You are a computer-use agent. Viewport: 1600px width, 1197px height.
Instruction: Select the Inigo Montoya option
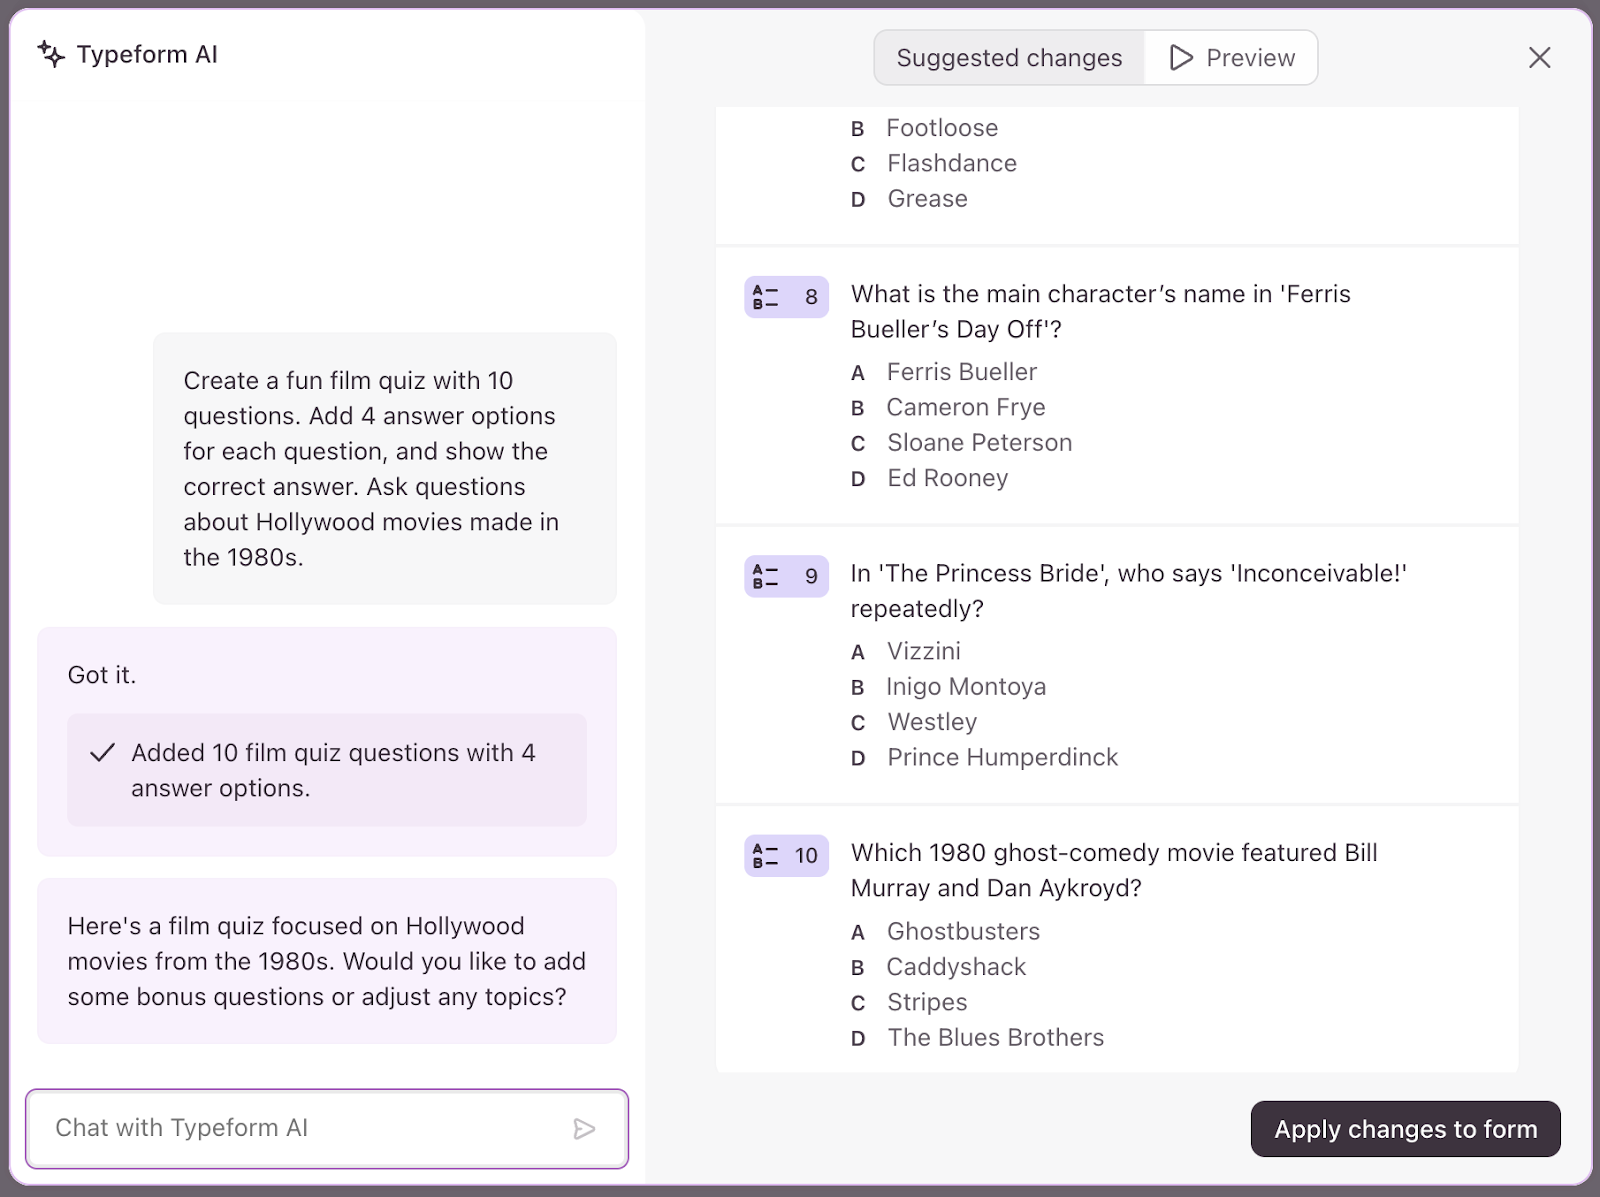tap(965, 687)
